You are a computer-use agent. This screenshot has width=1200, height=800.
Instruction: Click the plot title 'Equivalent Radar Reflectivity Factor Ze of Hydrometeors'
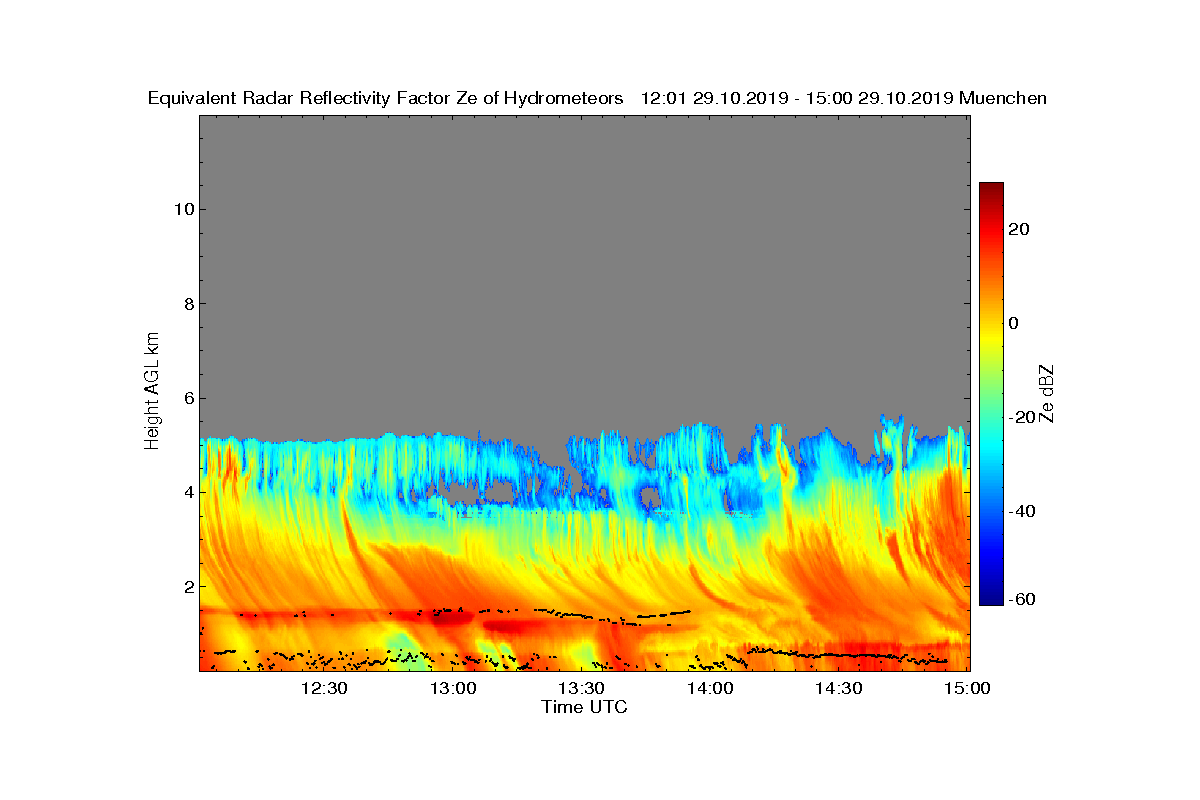point(386,98)
